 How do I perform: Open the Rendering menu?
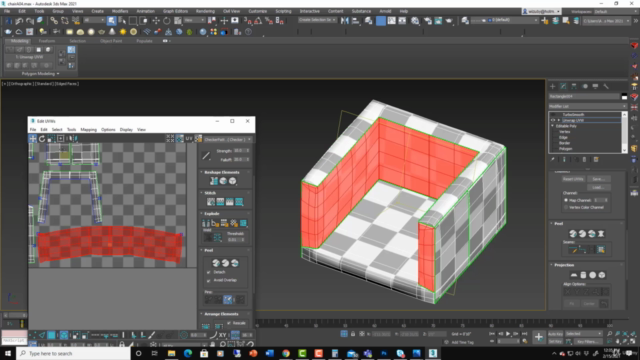coord(205,11)
